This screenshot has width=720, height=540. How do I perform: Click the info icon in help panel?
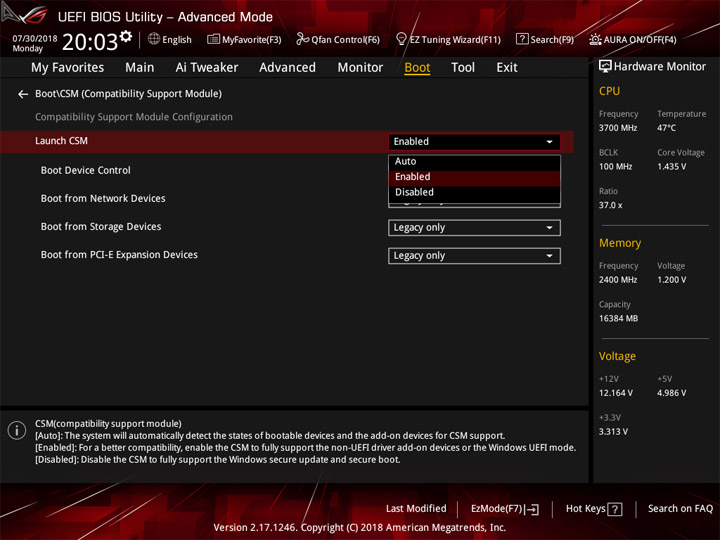pyautogui.click(x=17, y=430)
